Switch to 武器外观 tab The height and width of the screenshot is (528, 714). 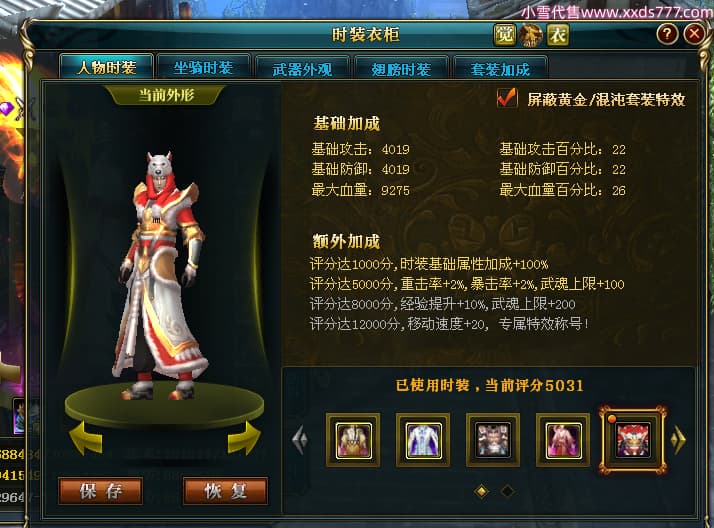coord(302,69)
